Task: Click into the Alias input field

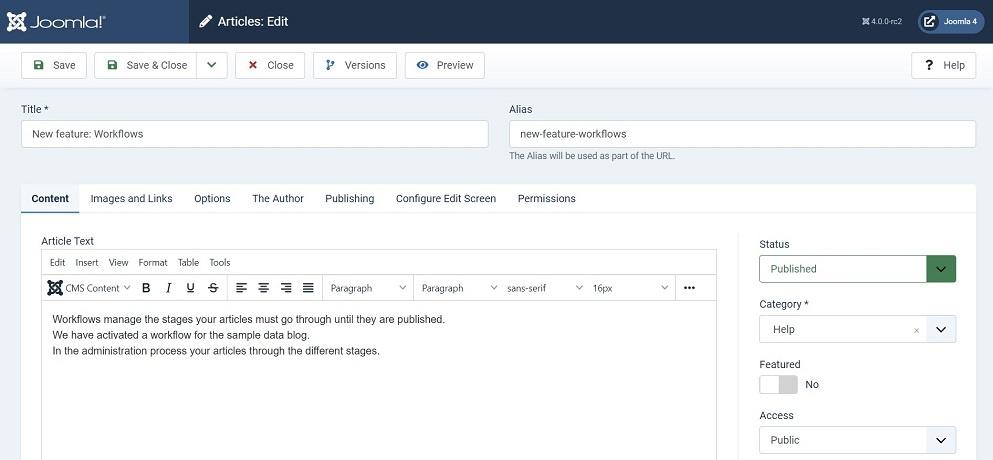Action: coord(742,134)
